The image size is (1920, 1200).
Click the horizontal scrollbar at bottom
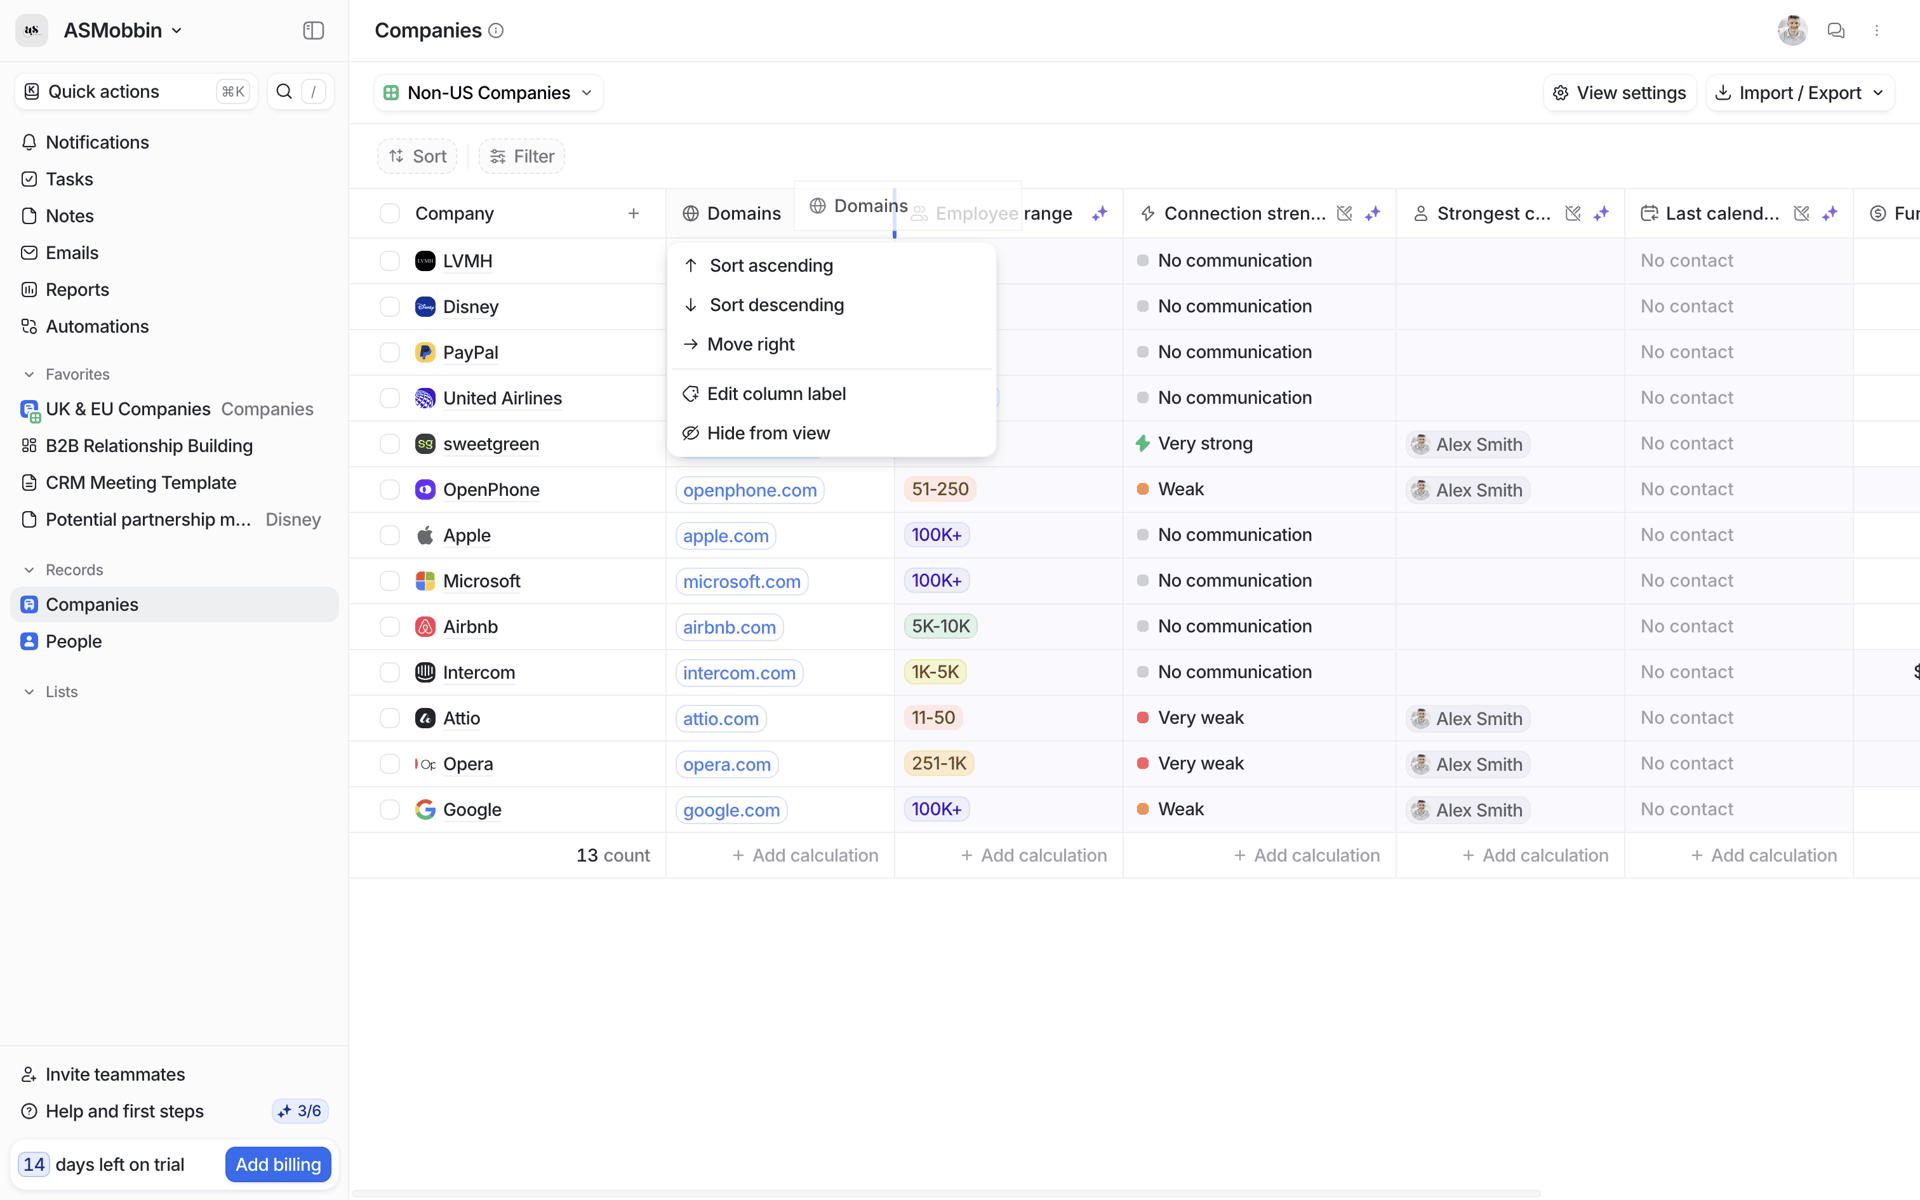coord(945,1193)
